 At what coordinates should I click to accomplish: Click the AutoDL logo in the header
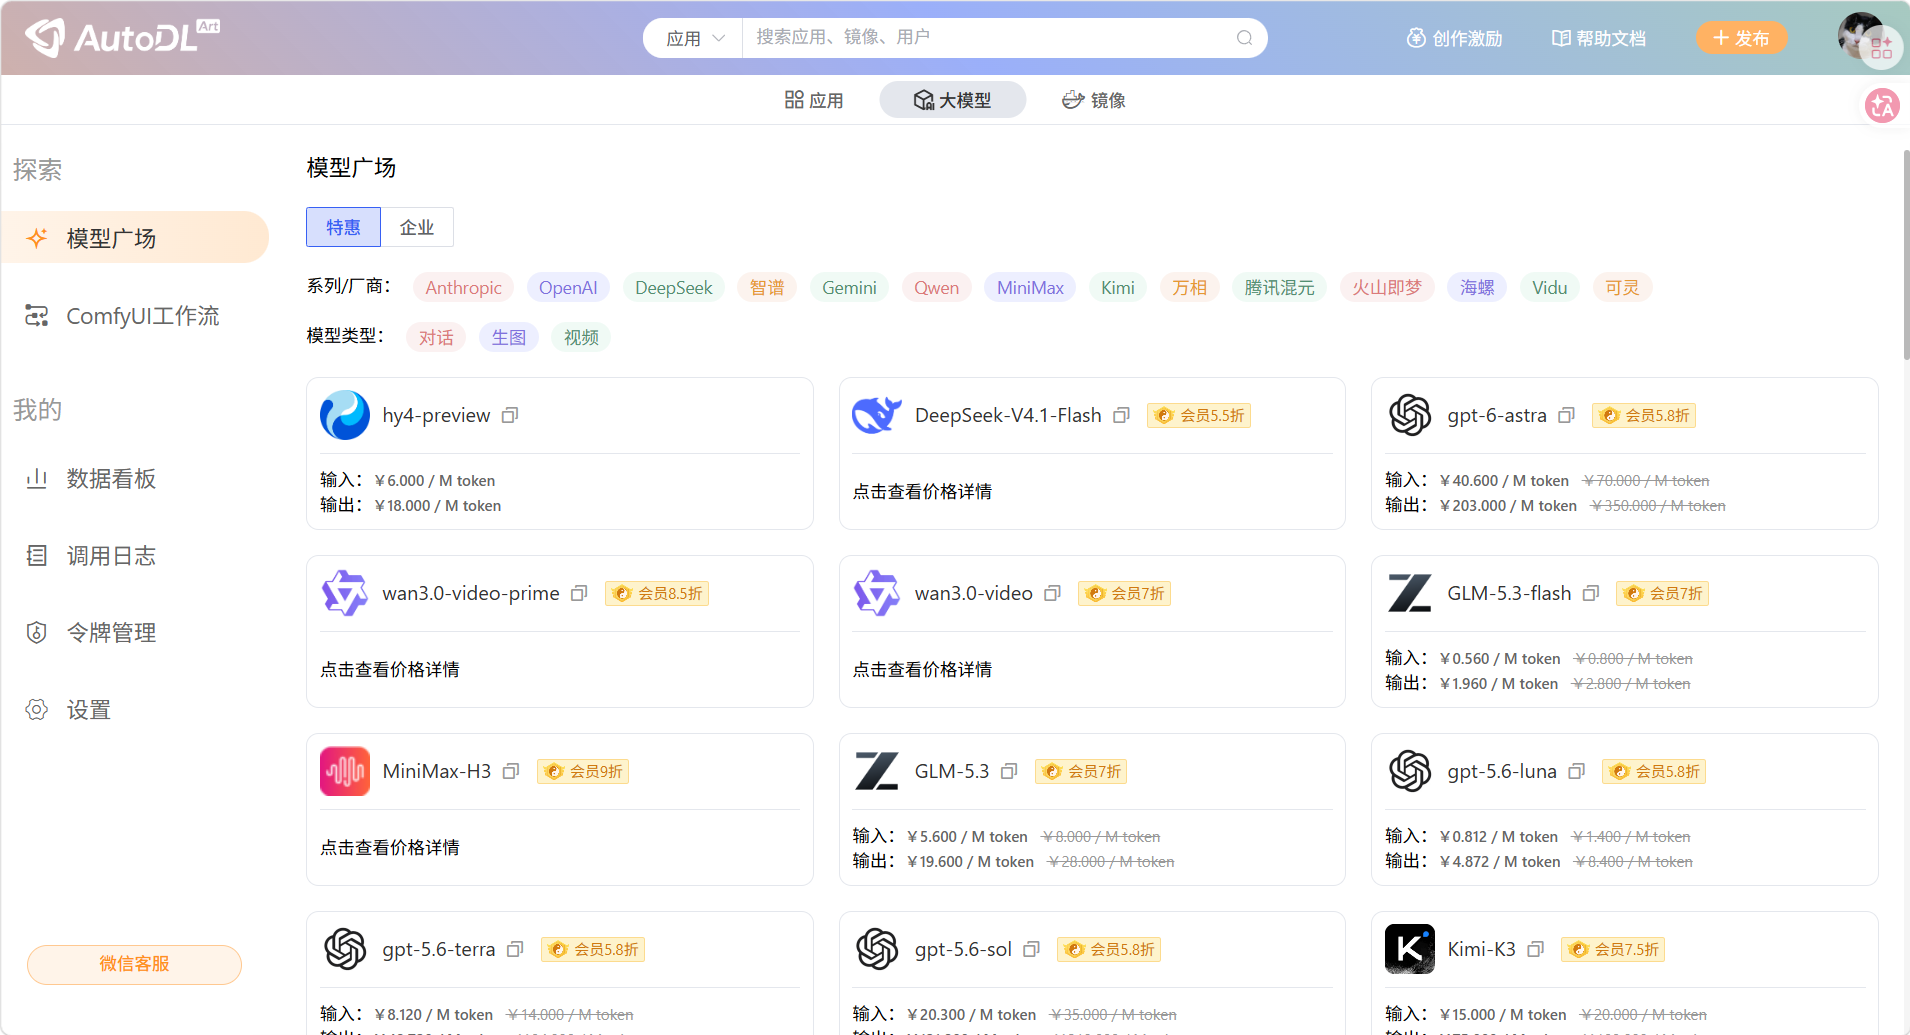pyautogui.click(x=122, y=37)
